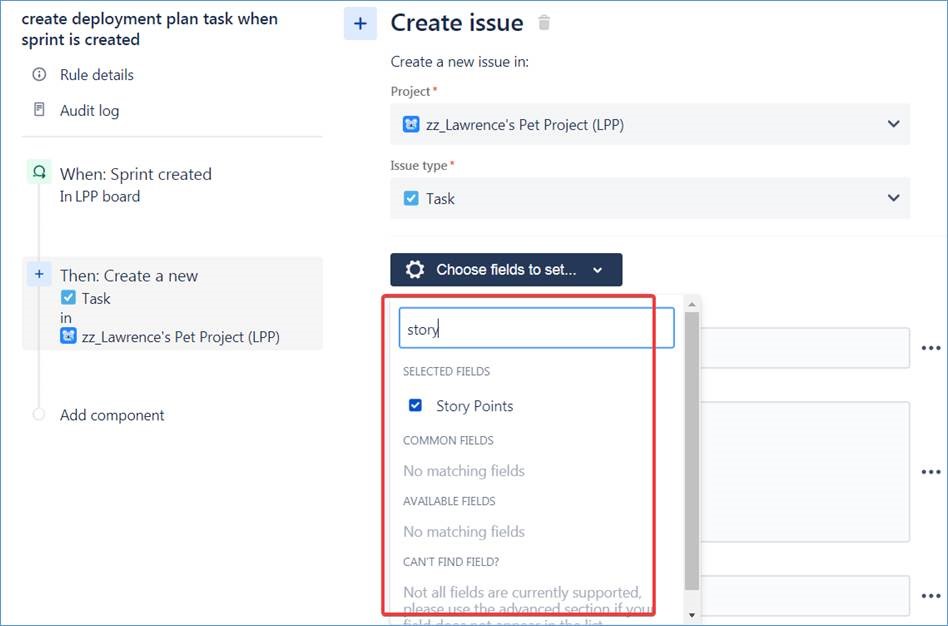Click the Story Points field label
Viewport: 948px width, 626px height.
pyautogui.click(x=475, y=406)
